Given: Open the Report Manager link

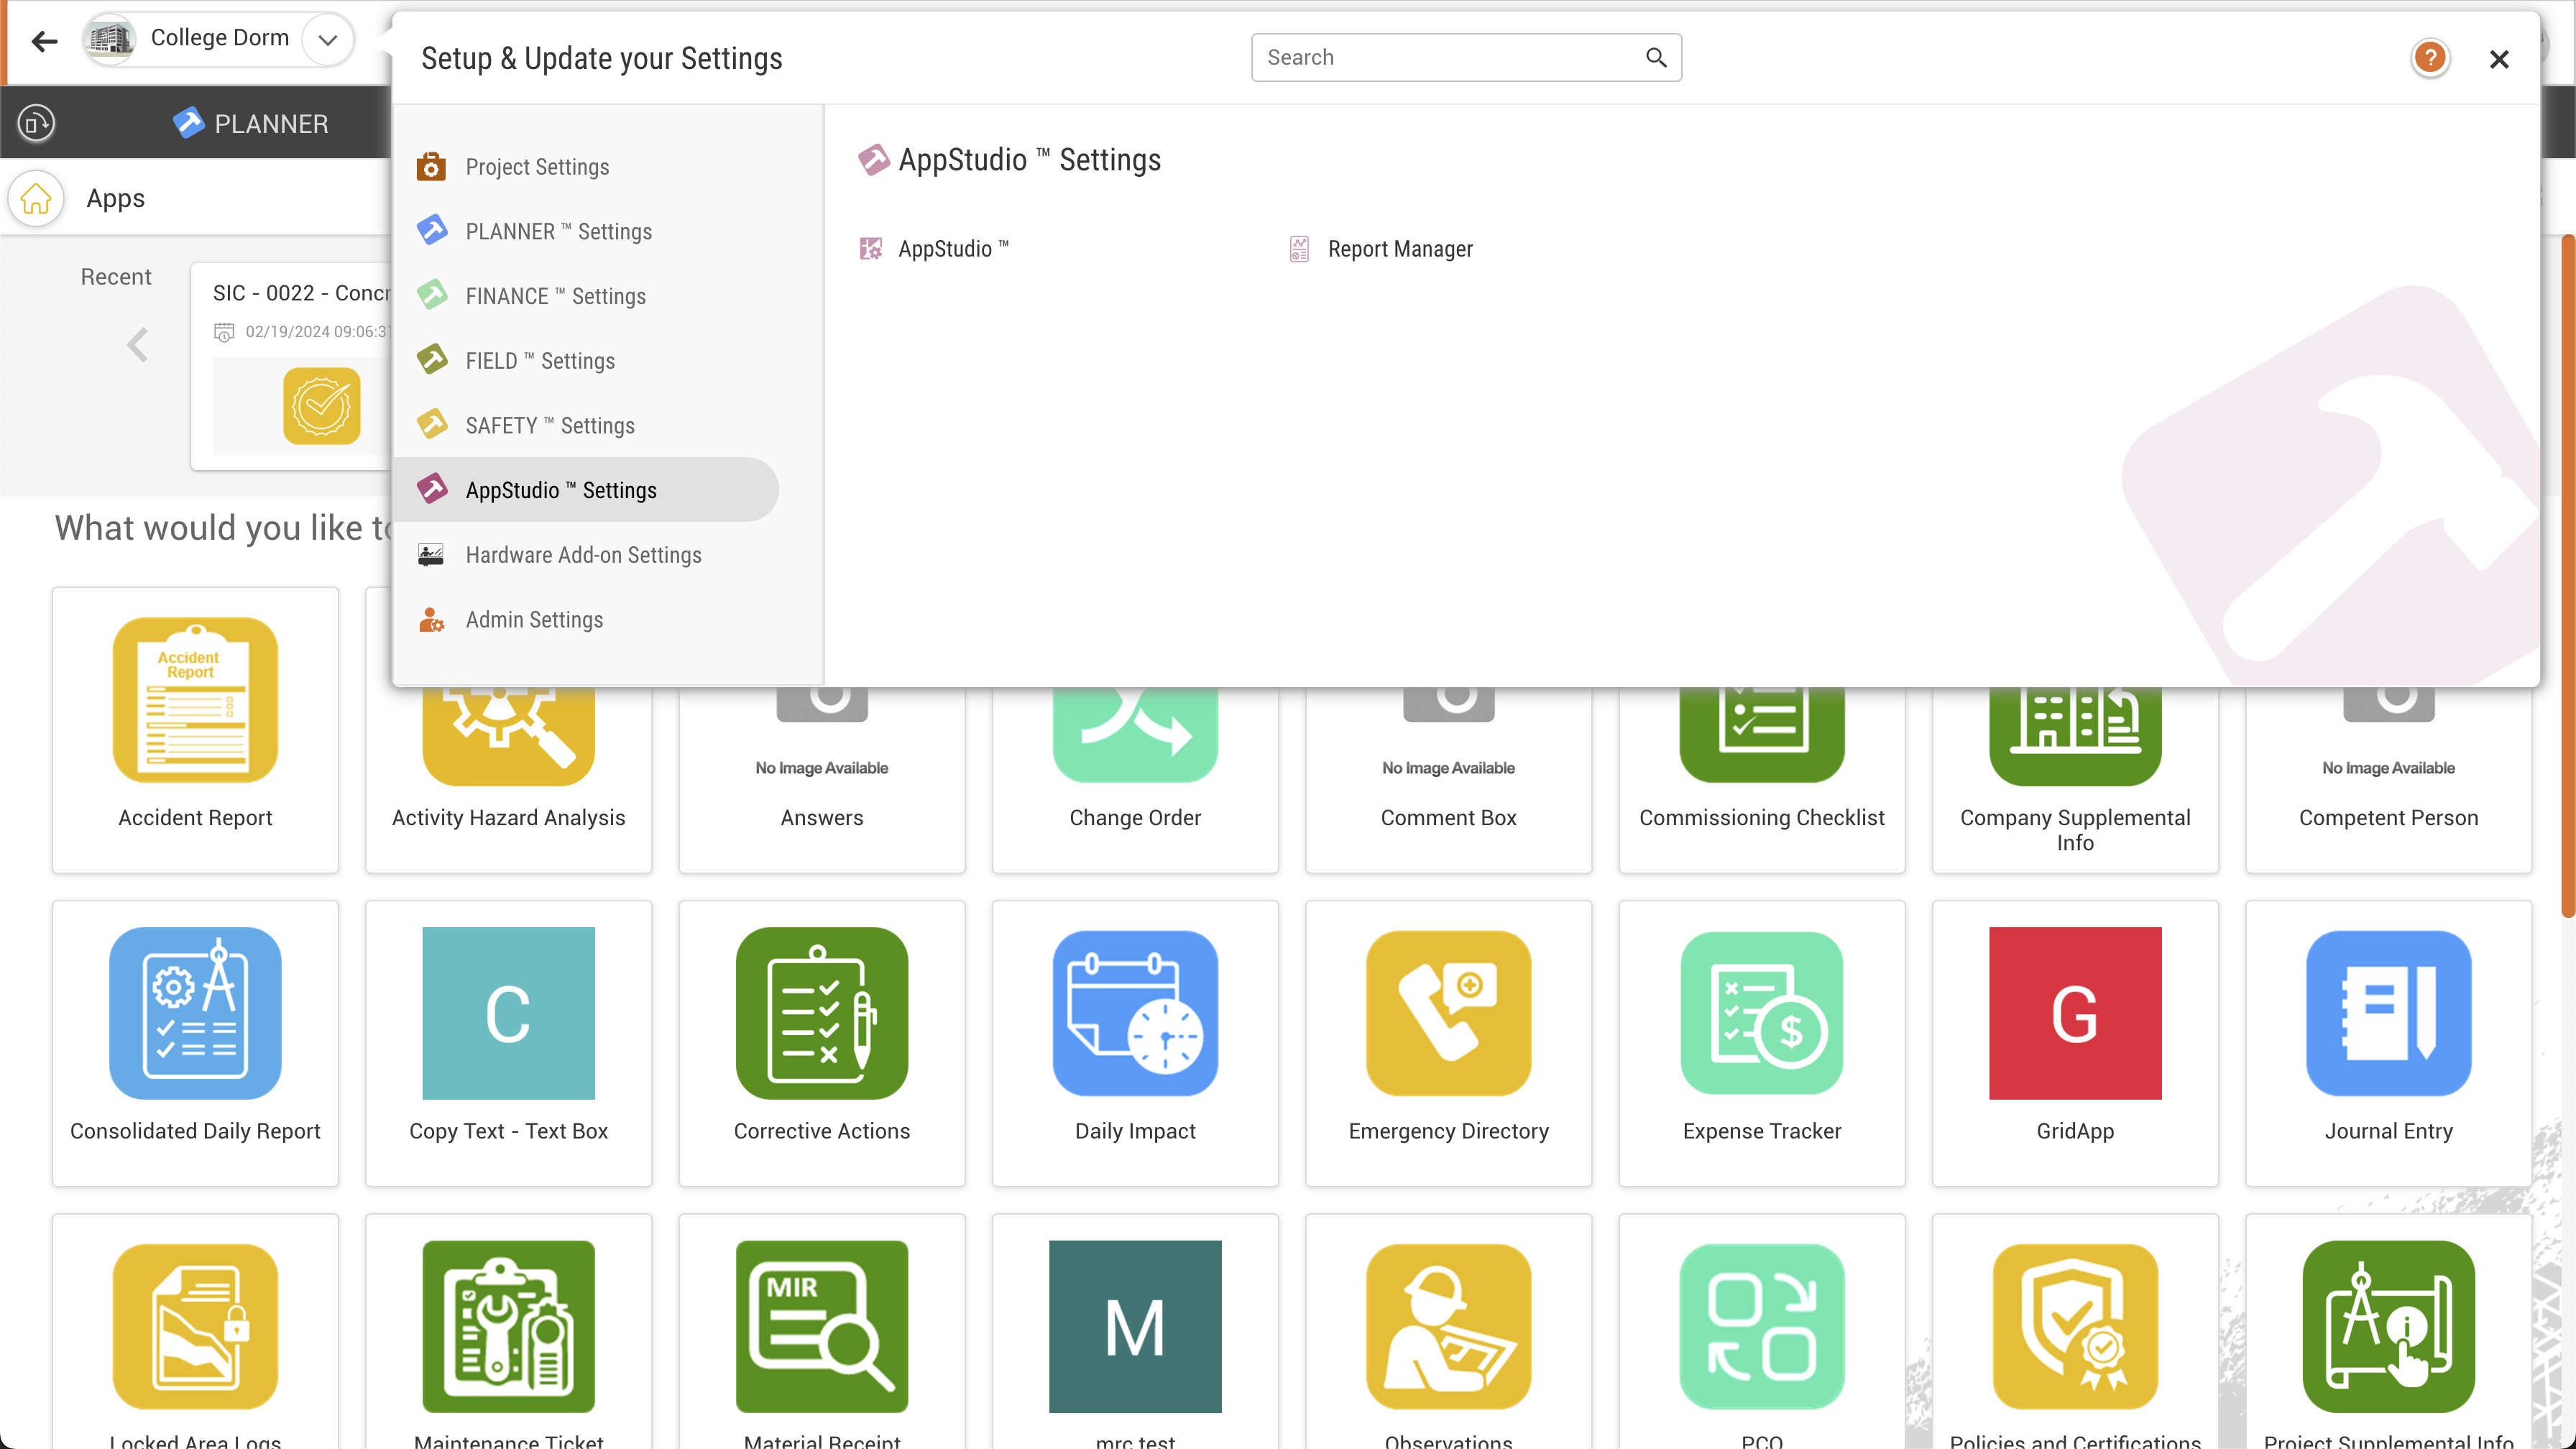Looking at the screenshot, I should [x=1399, y=249].
